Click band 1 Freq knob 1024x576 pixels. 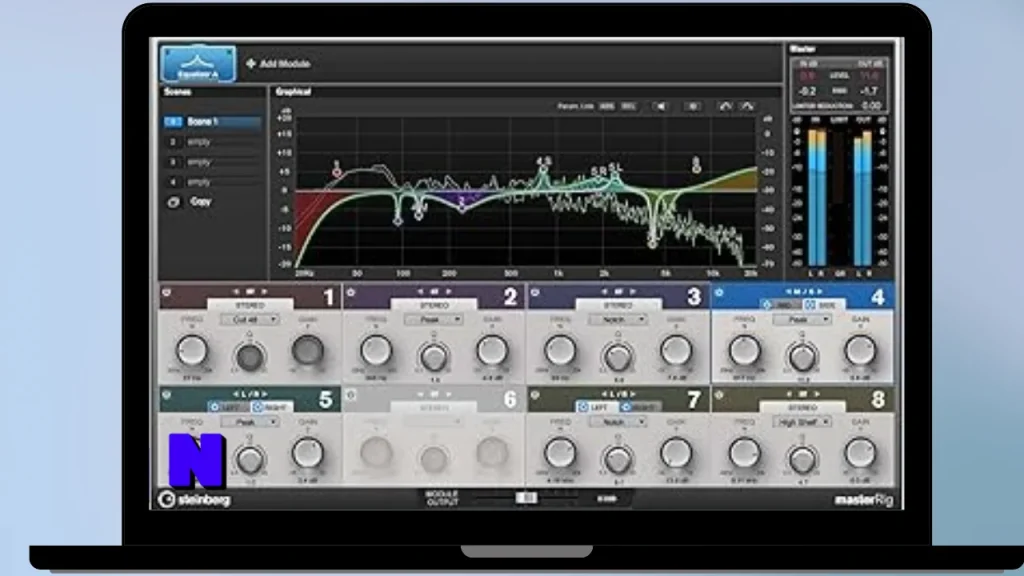(192, 351)
